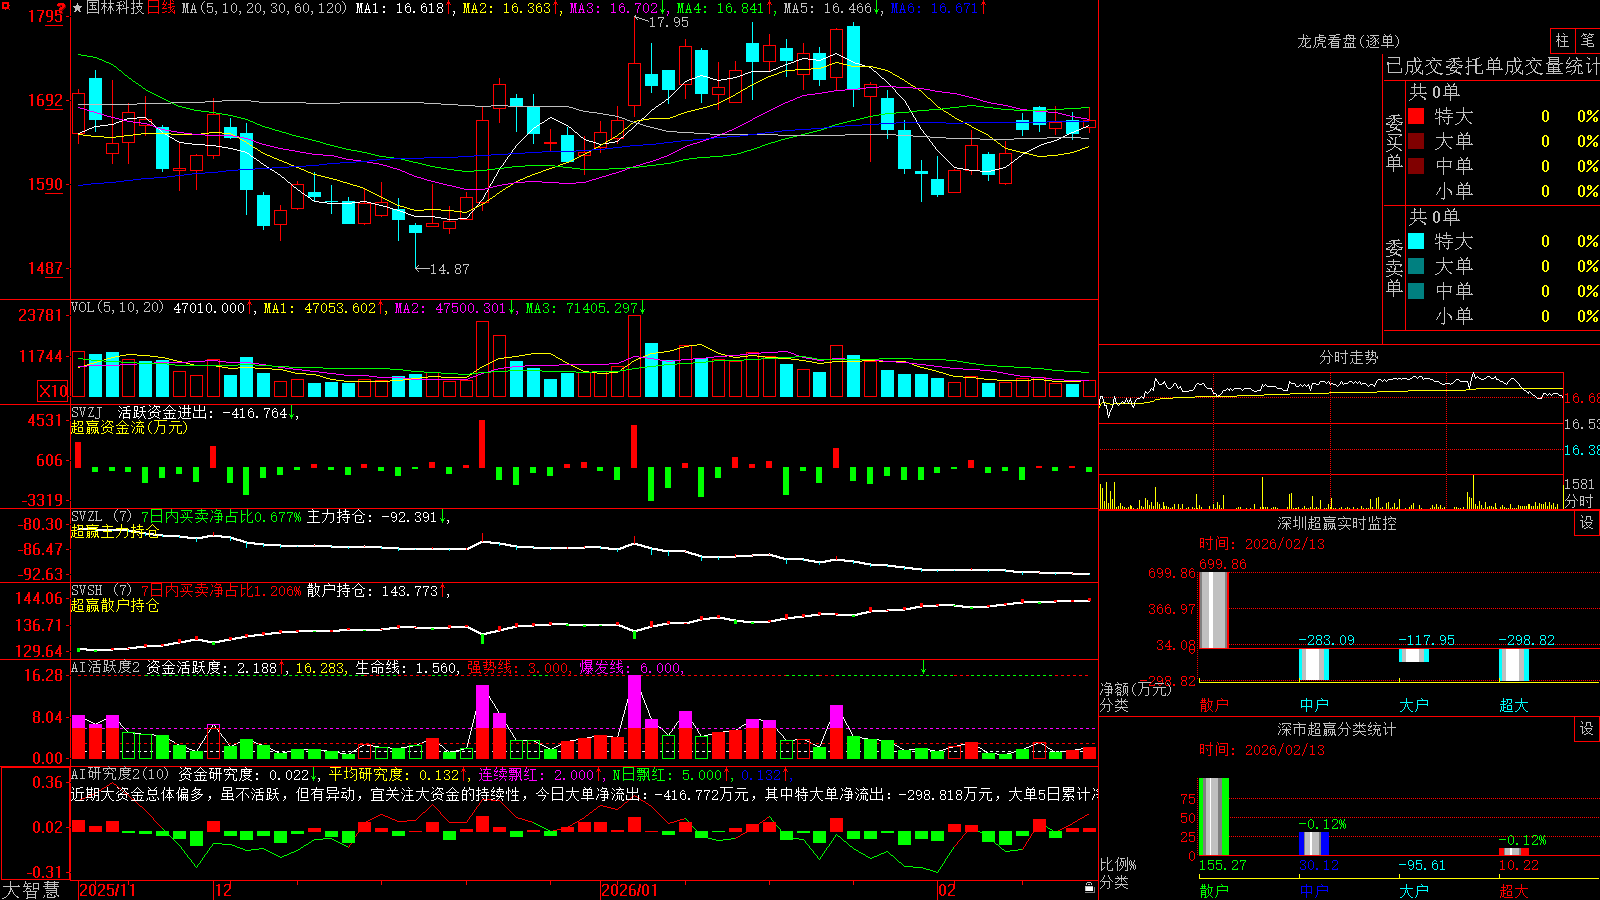Open 设 settings for 深市超赢分类统计

(1587, 729)
